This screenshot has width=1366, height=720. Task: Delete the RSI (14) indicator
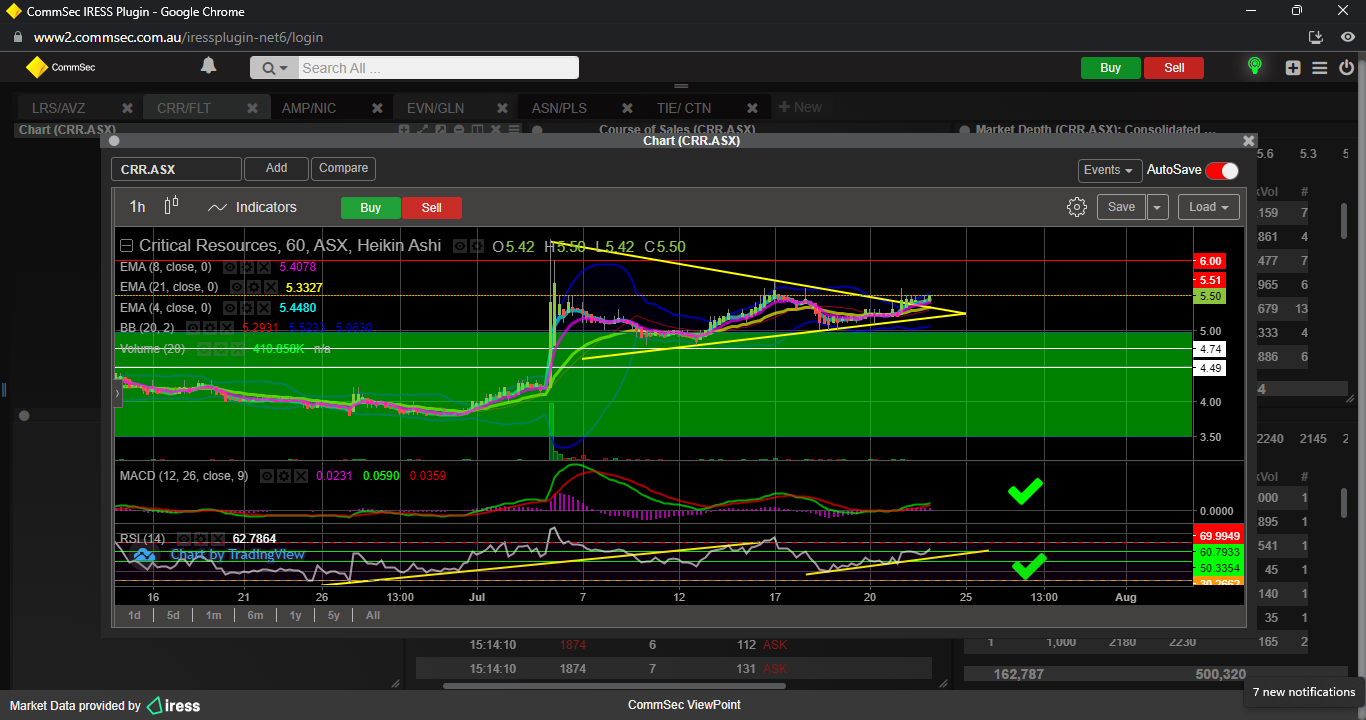pos(216,539)
